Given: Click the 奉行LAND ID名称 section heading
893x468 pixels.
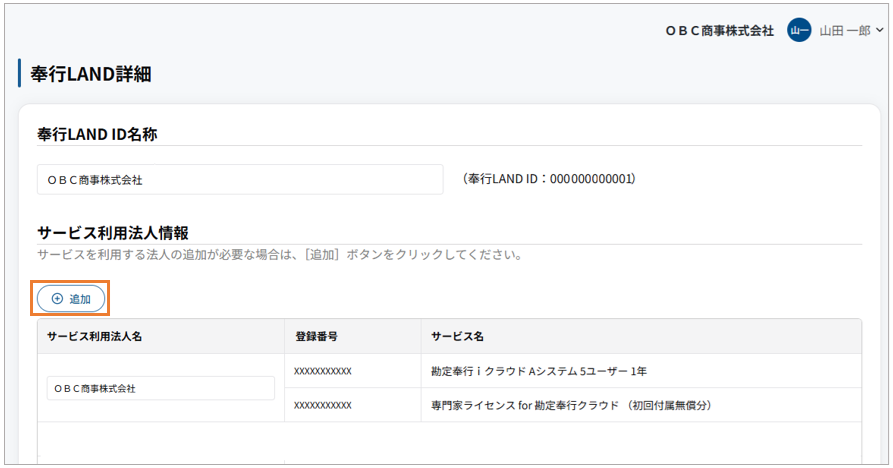Looking at the screenshot, I should point(97,134).
